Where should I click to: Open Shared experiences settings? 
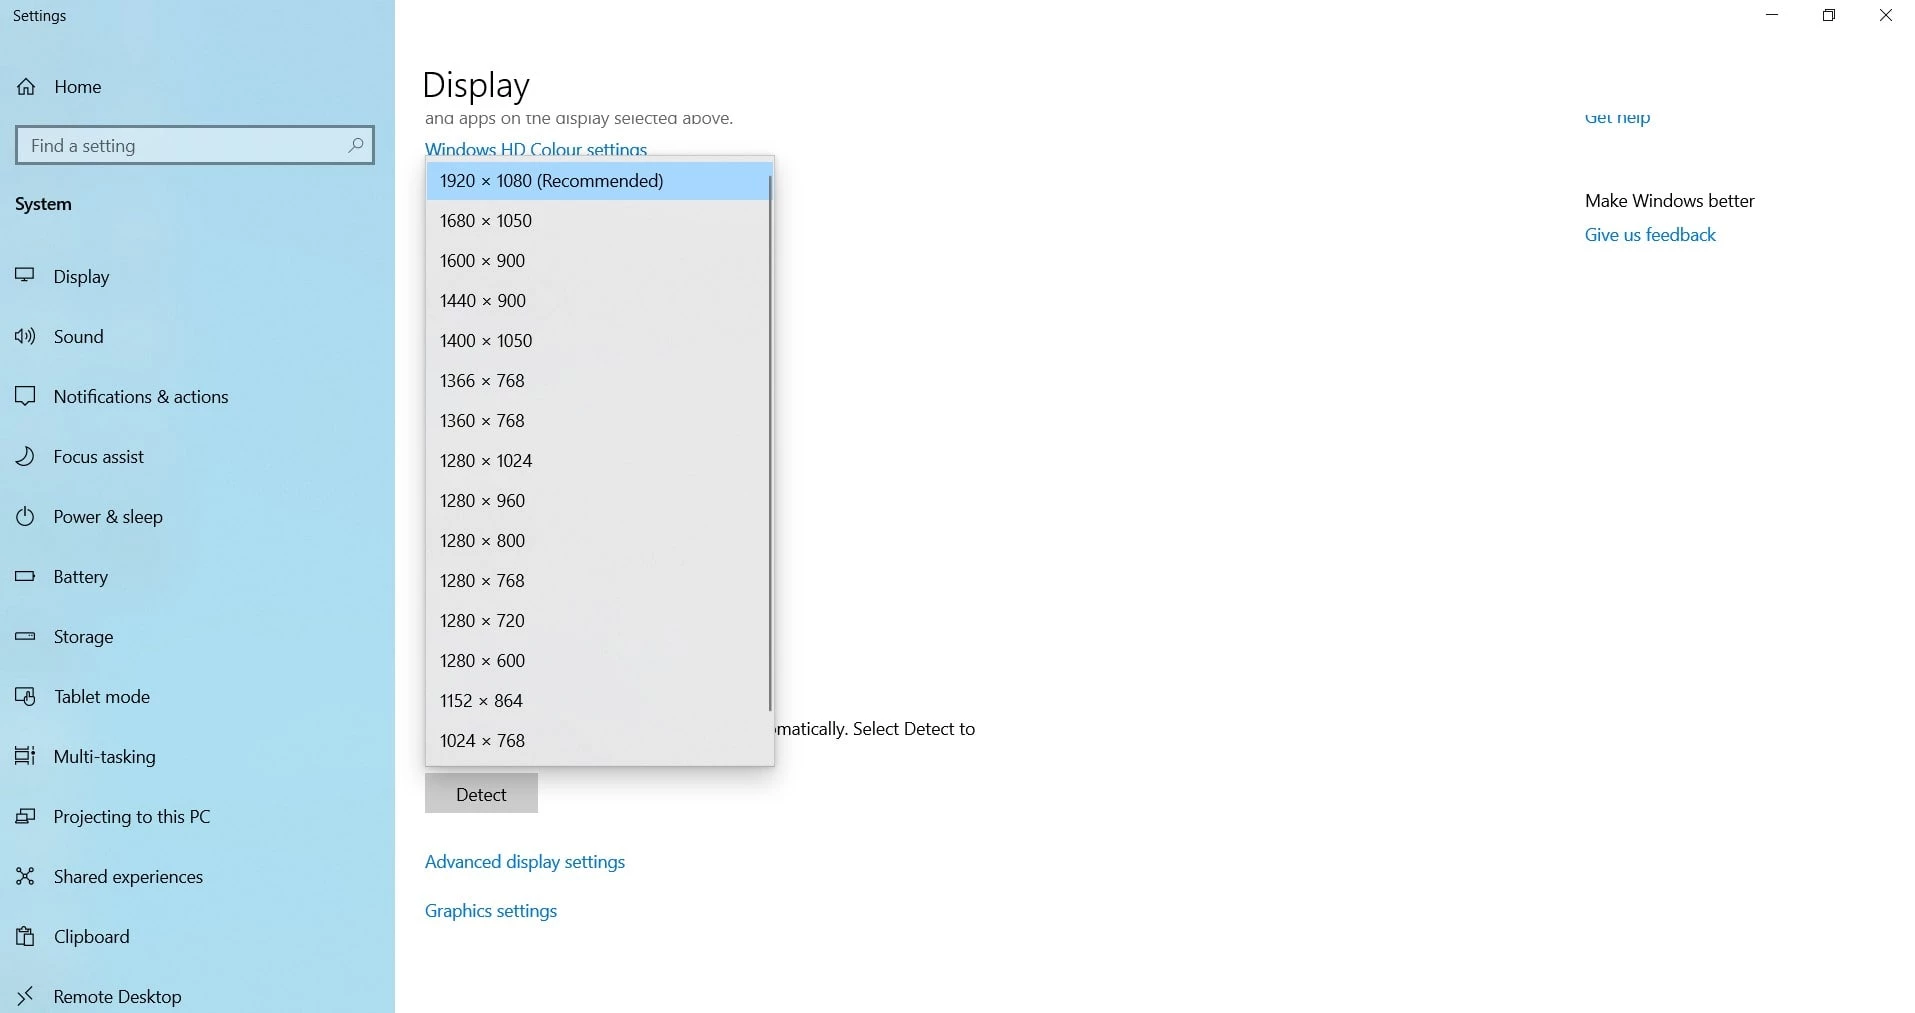point(197,876)
